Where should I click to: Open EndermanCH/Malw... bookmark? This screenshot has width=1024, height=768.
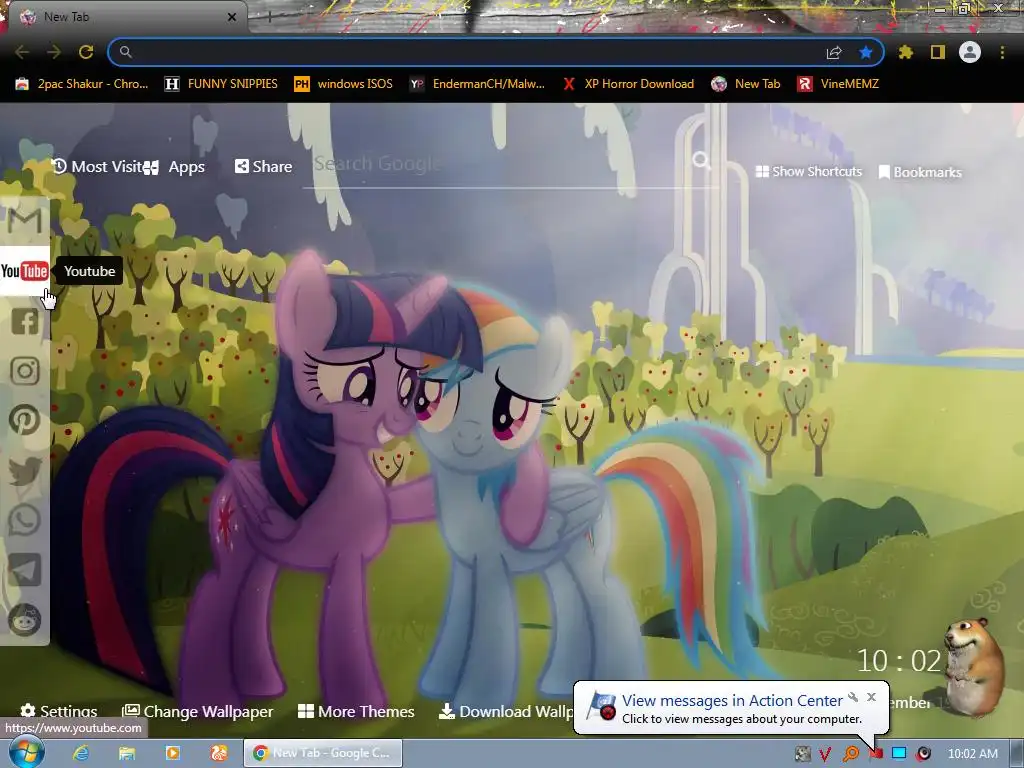tap(477, 84)
